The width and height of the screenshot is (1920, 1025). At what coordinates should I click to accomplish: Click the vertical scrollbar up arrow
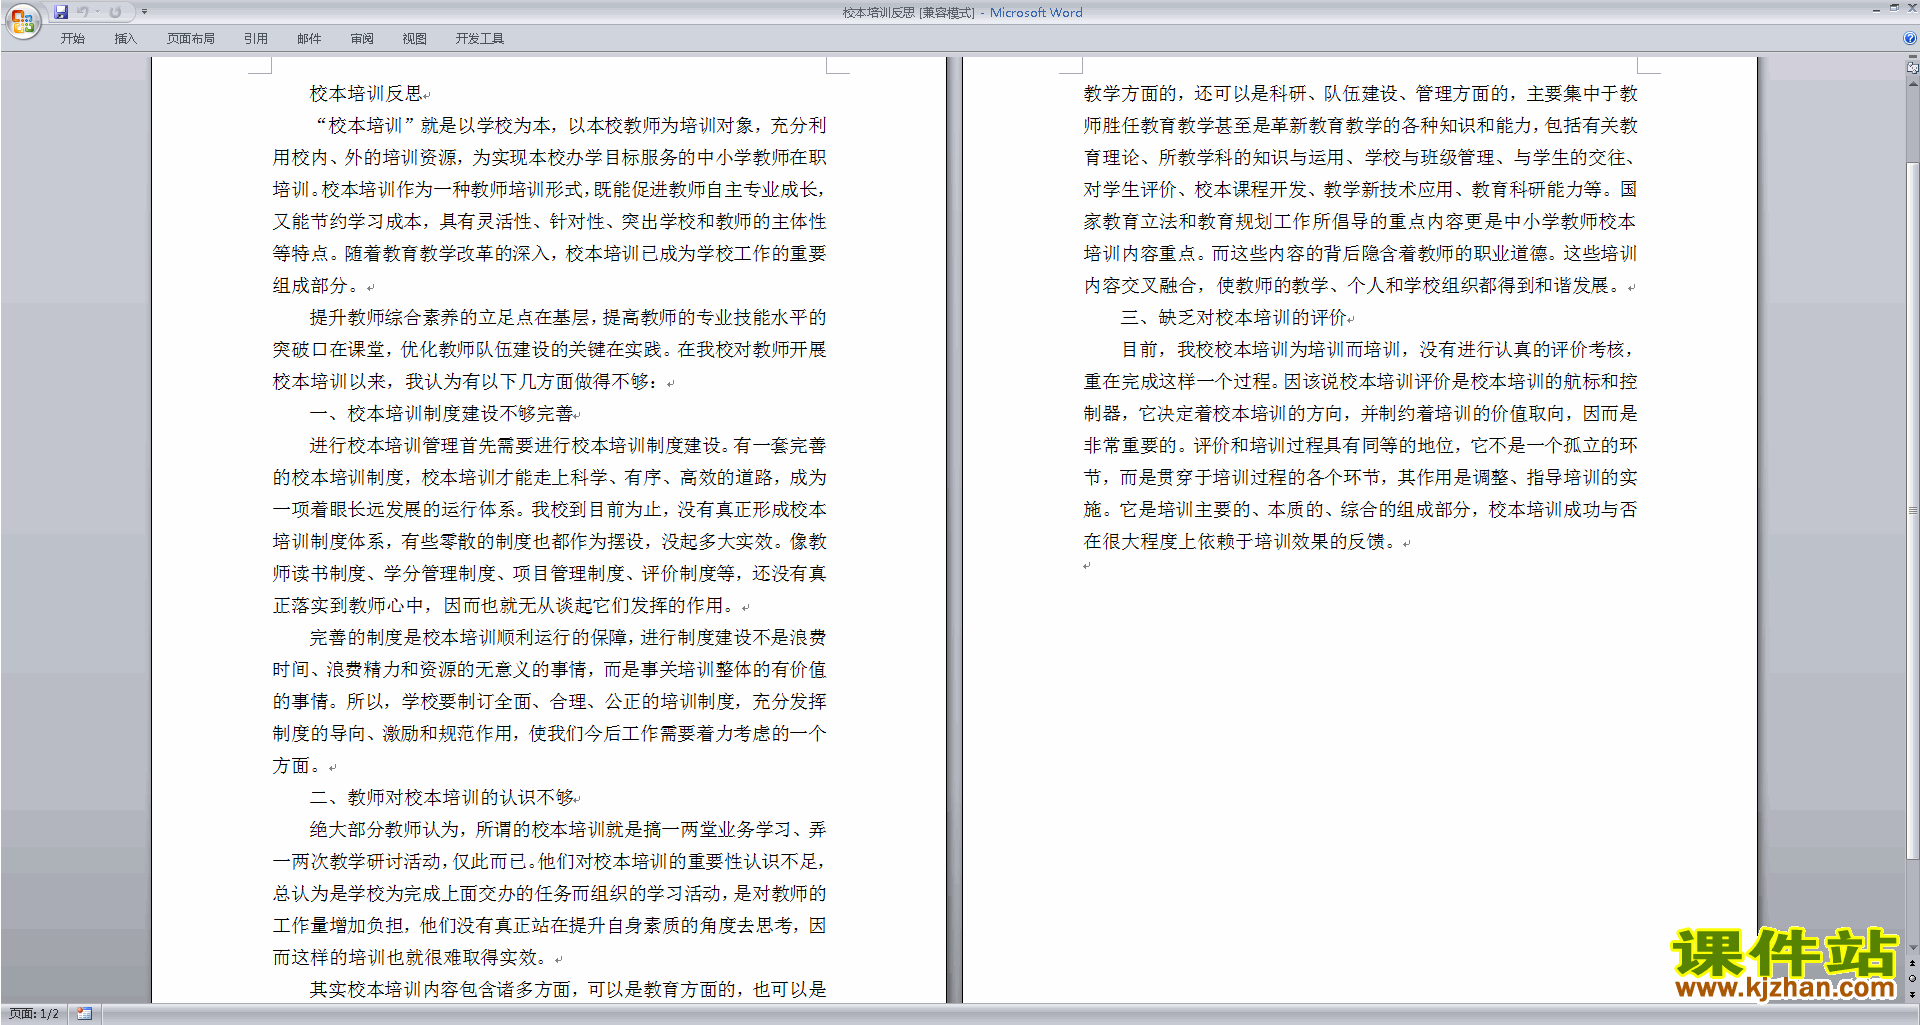pos(1912,84)
